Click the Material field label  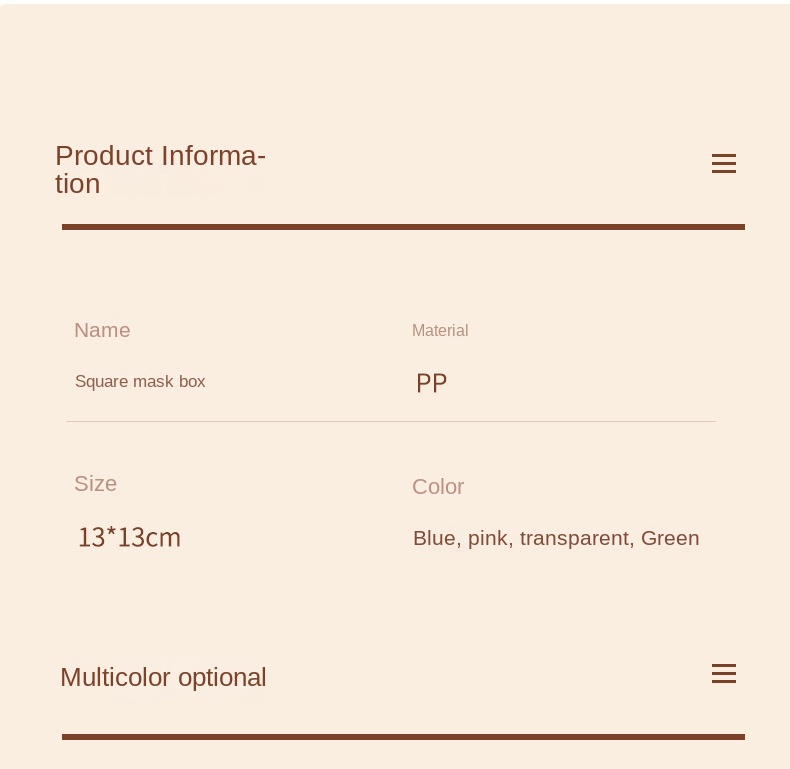[x=440, y=330]
